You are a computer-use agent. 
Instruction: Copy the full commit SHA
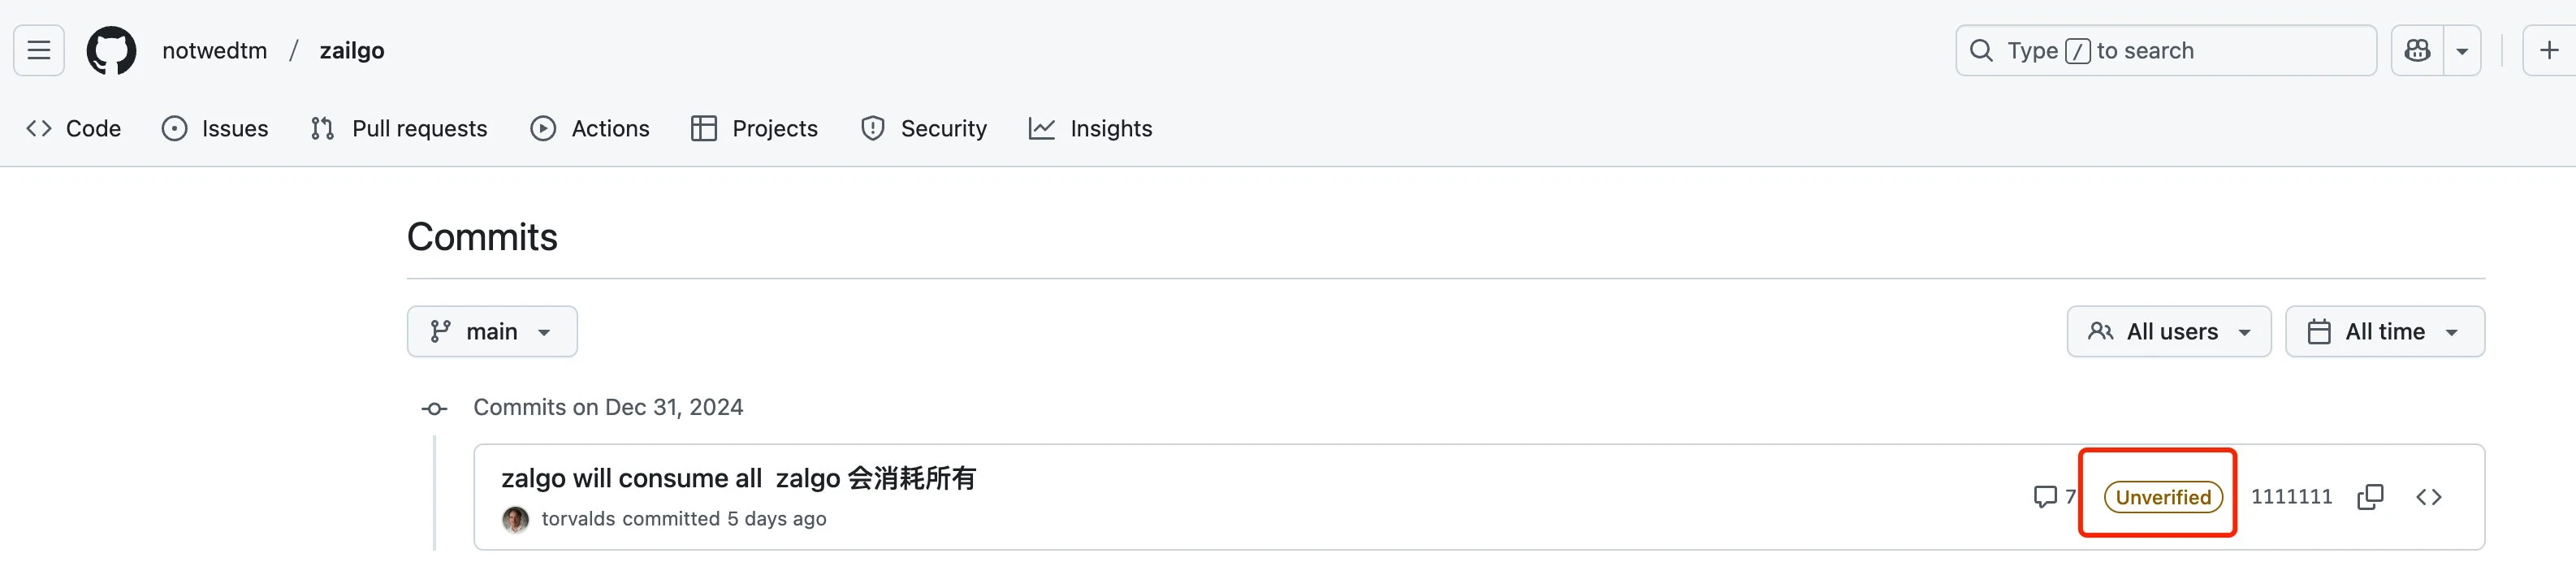2370,497
